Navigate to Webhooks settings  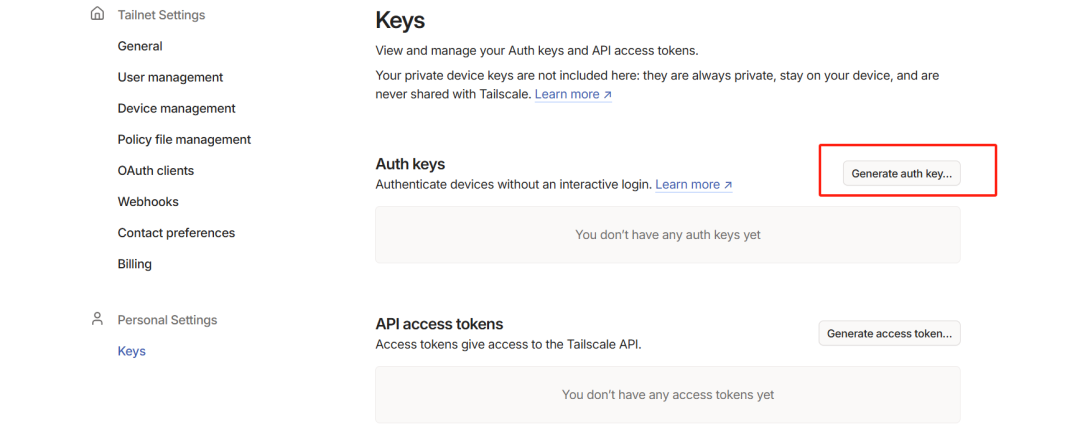coord(148,202)
